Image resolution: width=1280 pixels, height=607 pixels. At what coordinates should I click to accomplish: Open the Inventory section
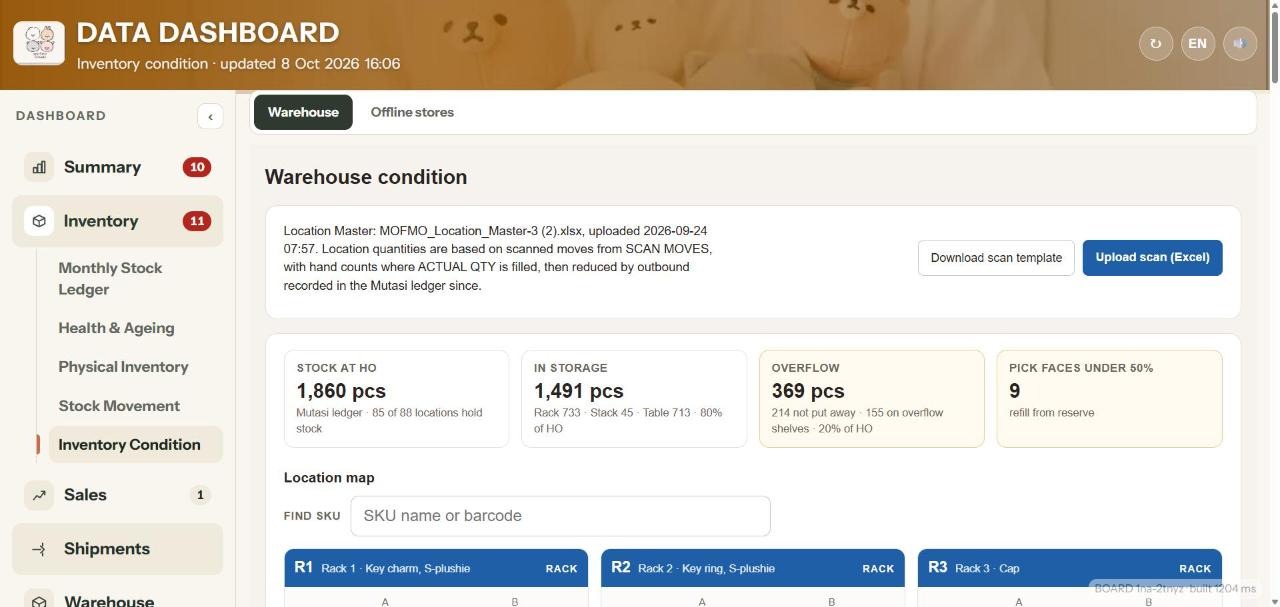[117, 221]
